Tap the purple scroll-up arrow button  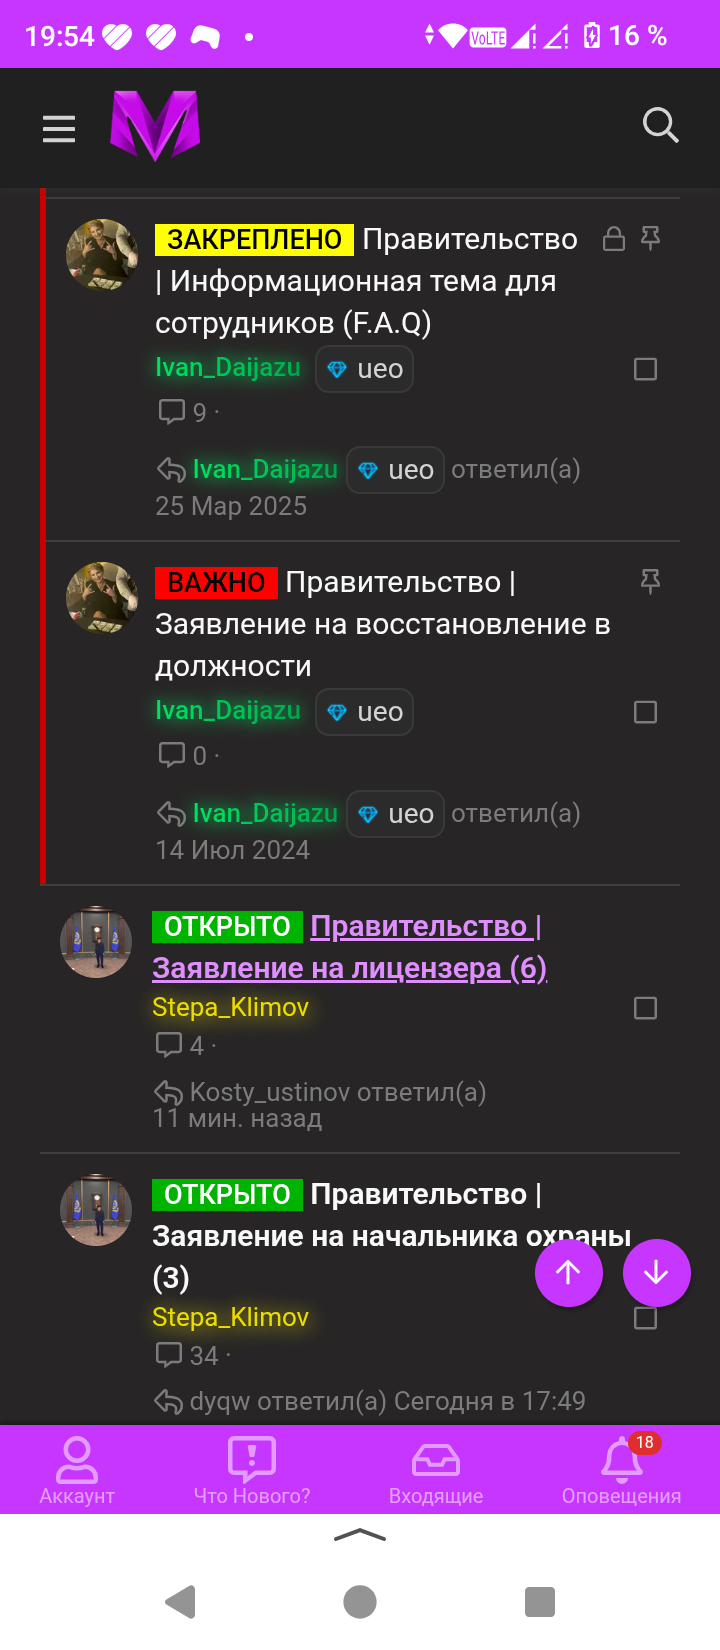point(569,1272)
